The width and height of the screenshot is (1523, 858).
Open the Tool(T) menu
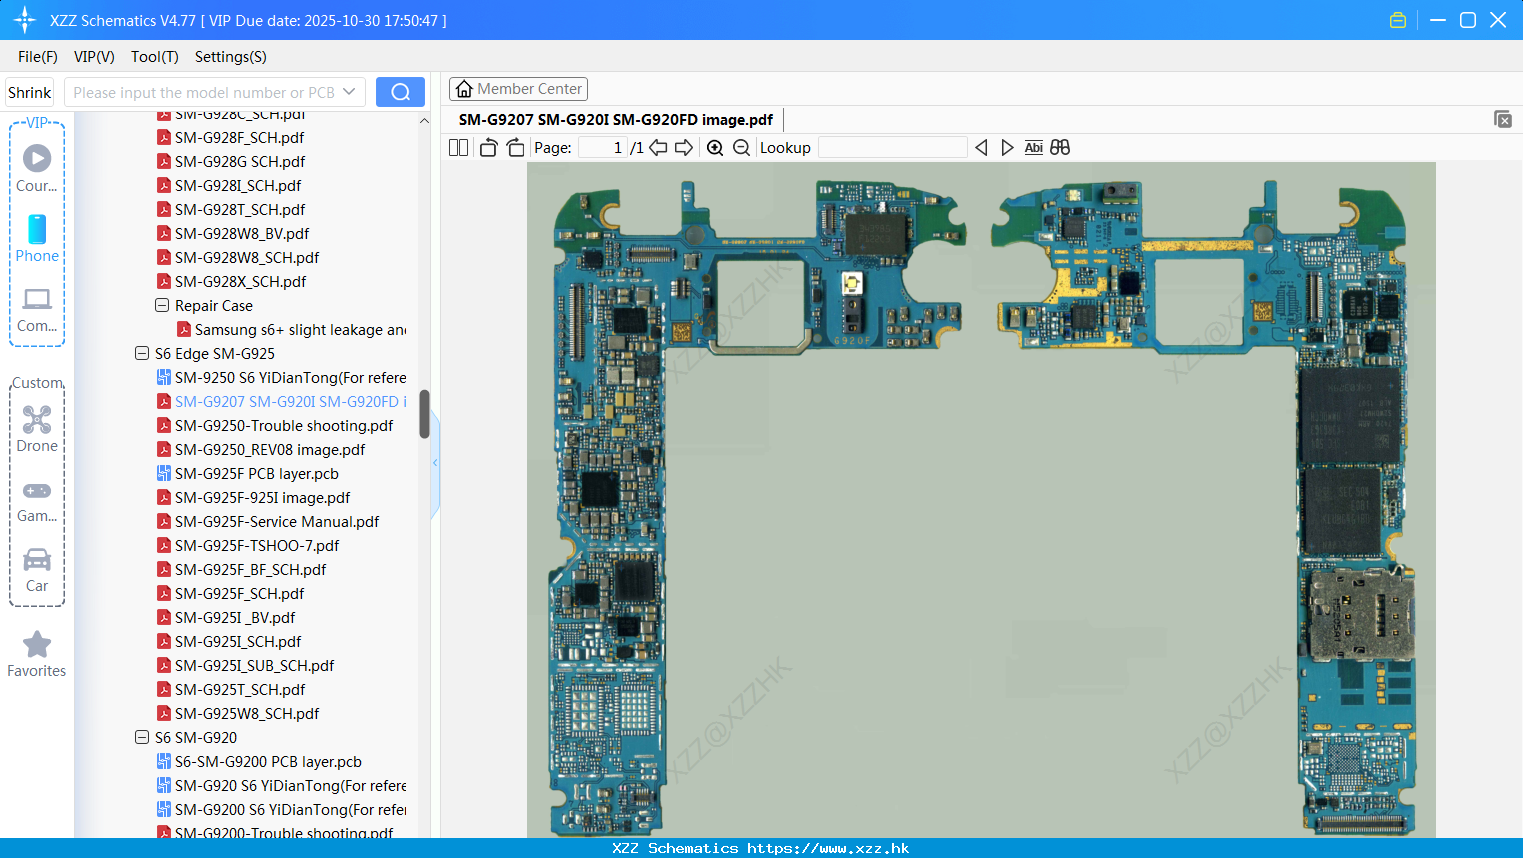[155, 57]
